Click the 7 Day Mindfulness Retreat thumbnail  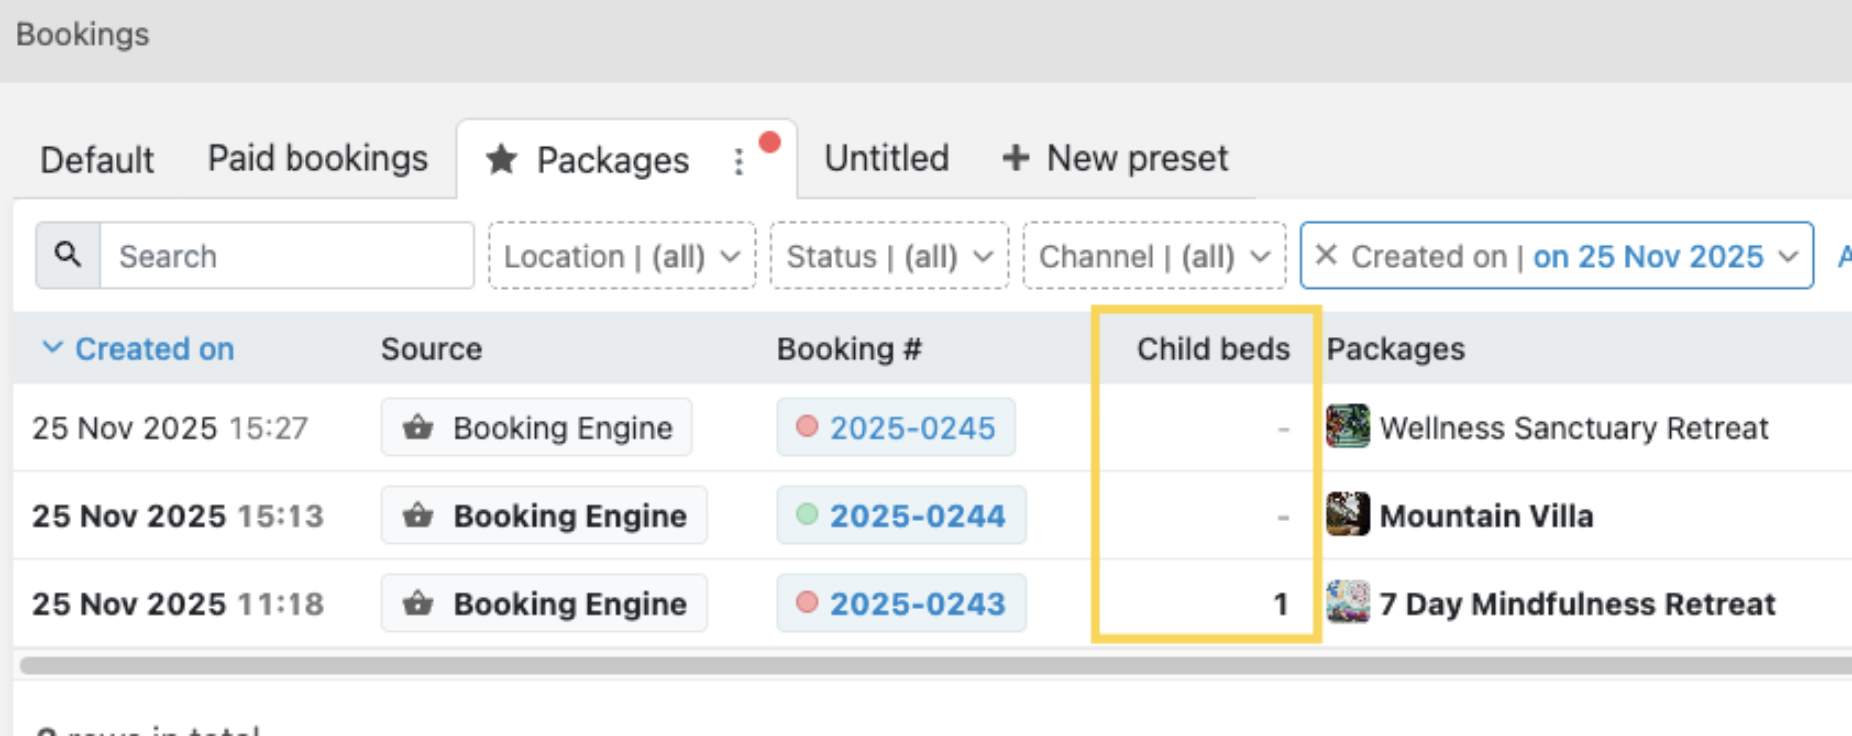[x=1347, y=603]
